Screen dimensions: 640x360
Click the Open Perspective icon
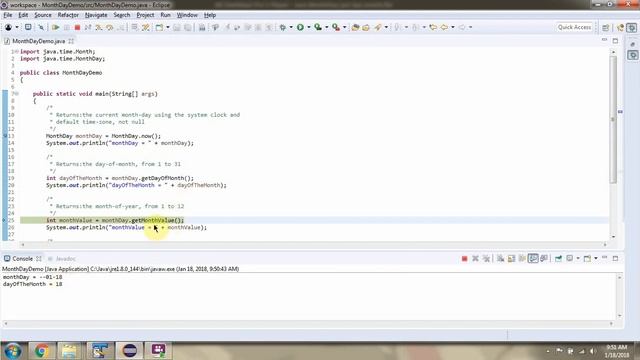pos(606,27)
